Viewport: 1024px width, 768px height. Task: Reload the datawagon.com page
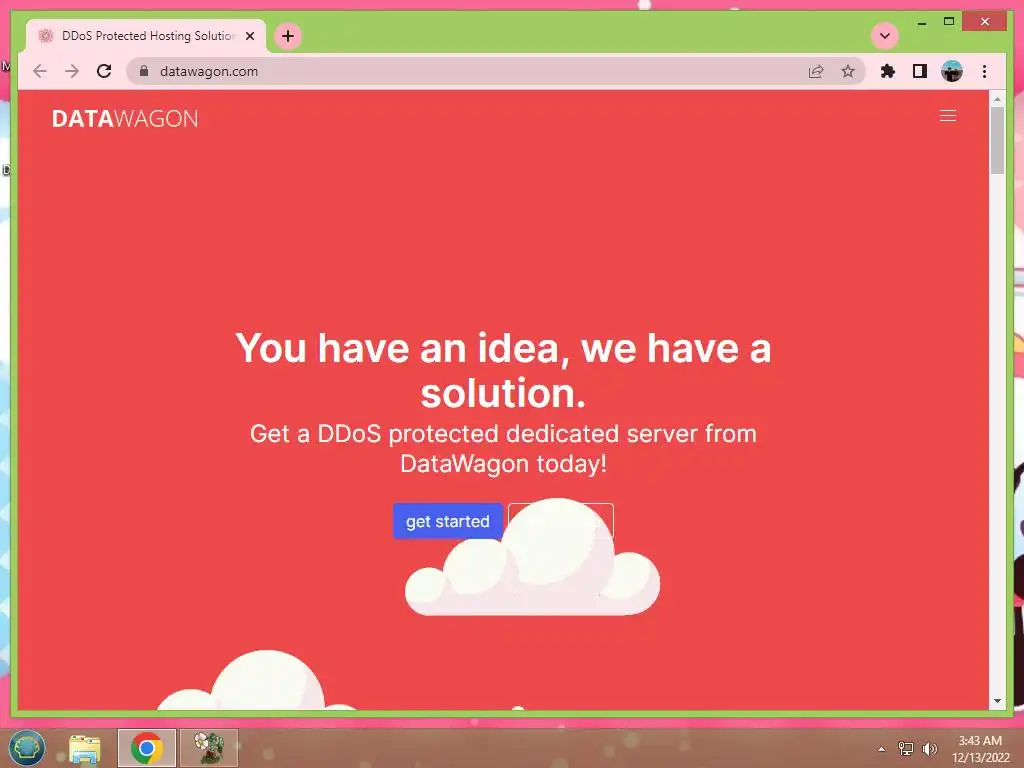[104, 71]
